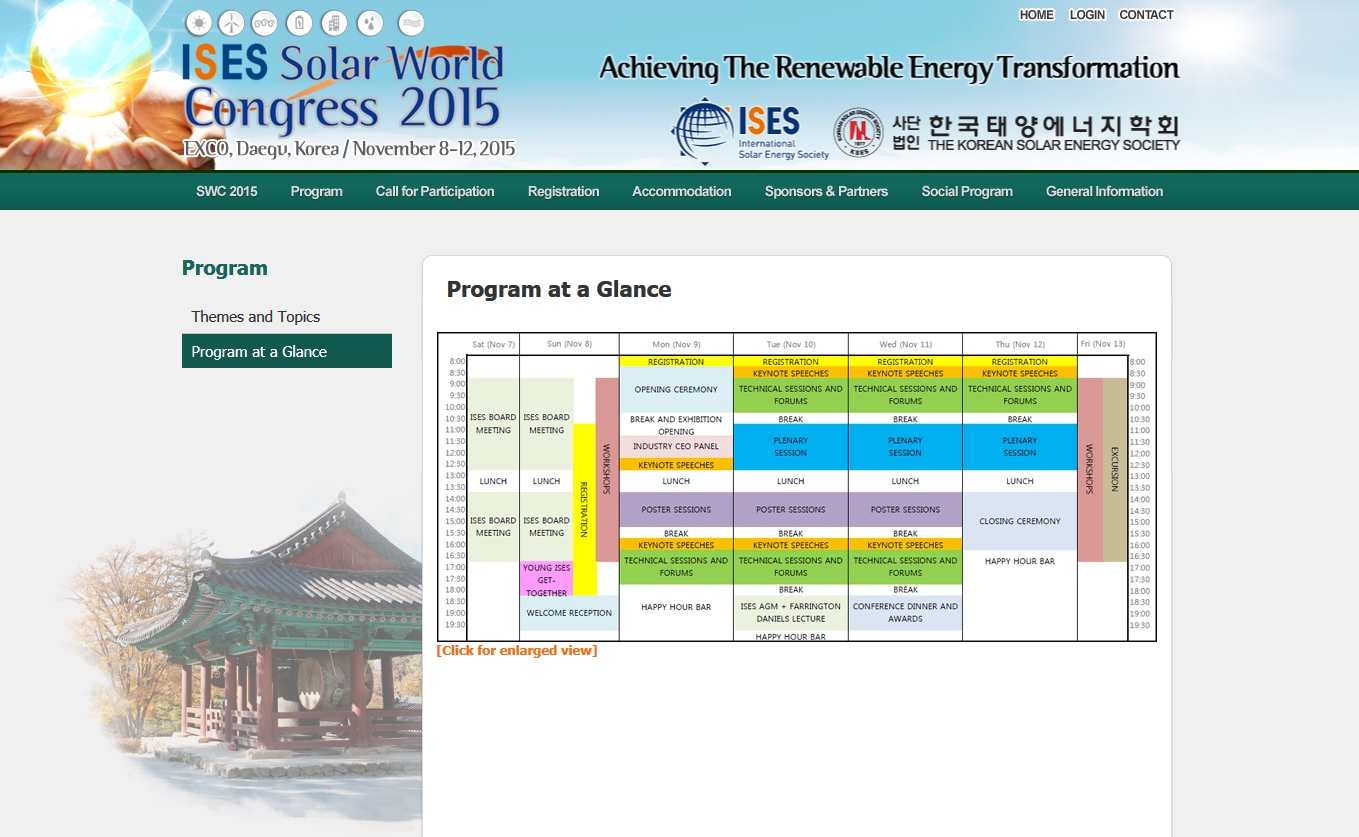Click the 'Program' sidebar heading
Viewport: 1359px width, 837px height.
tap(225, 268)
